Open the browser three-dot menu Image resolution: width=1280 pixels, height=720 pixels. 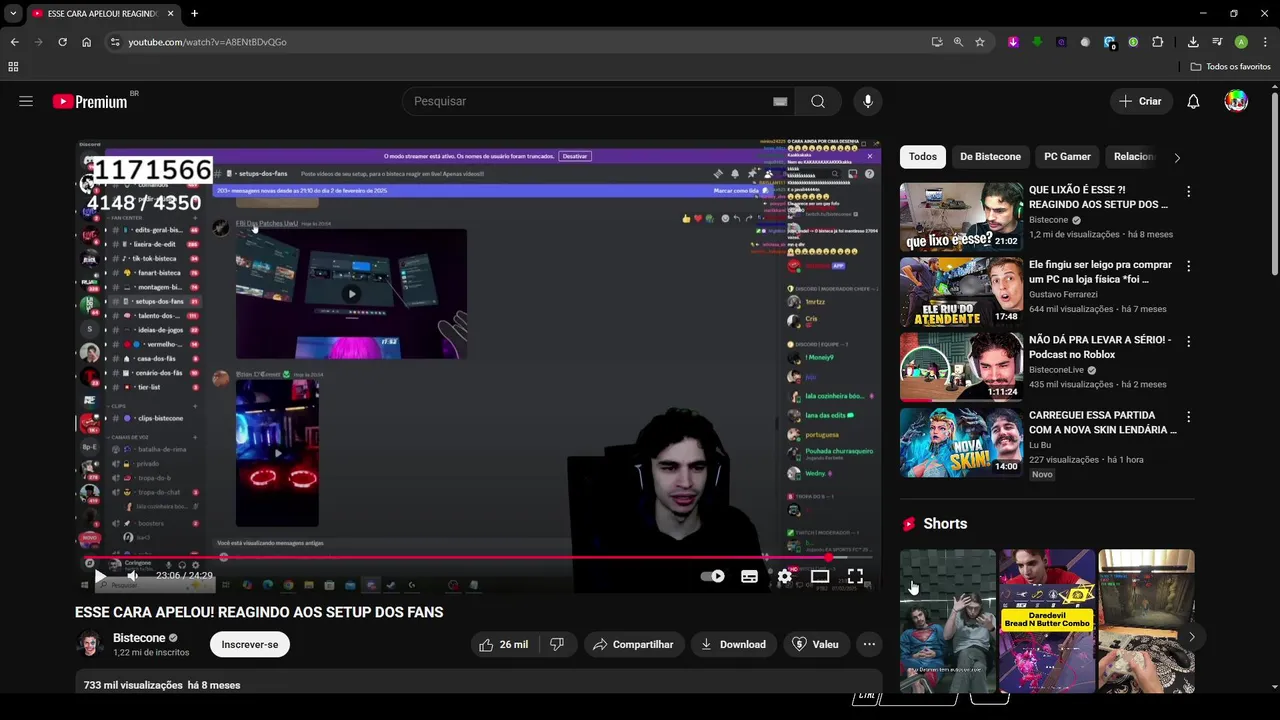pyautogui.click(x=1264, y=42)
